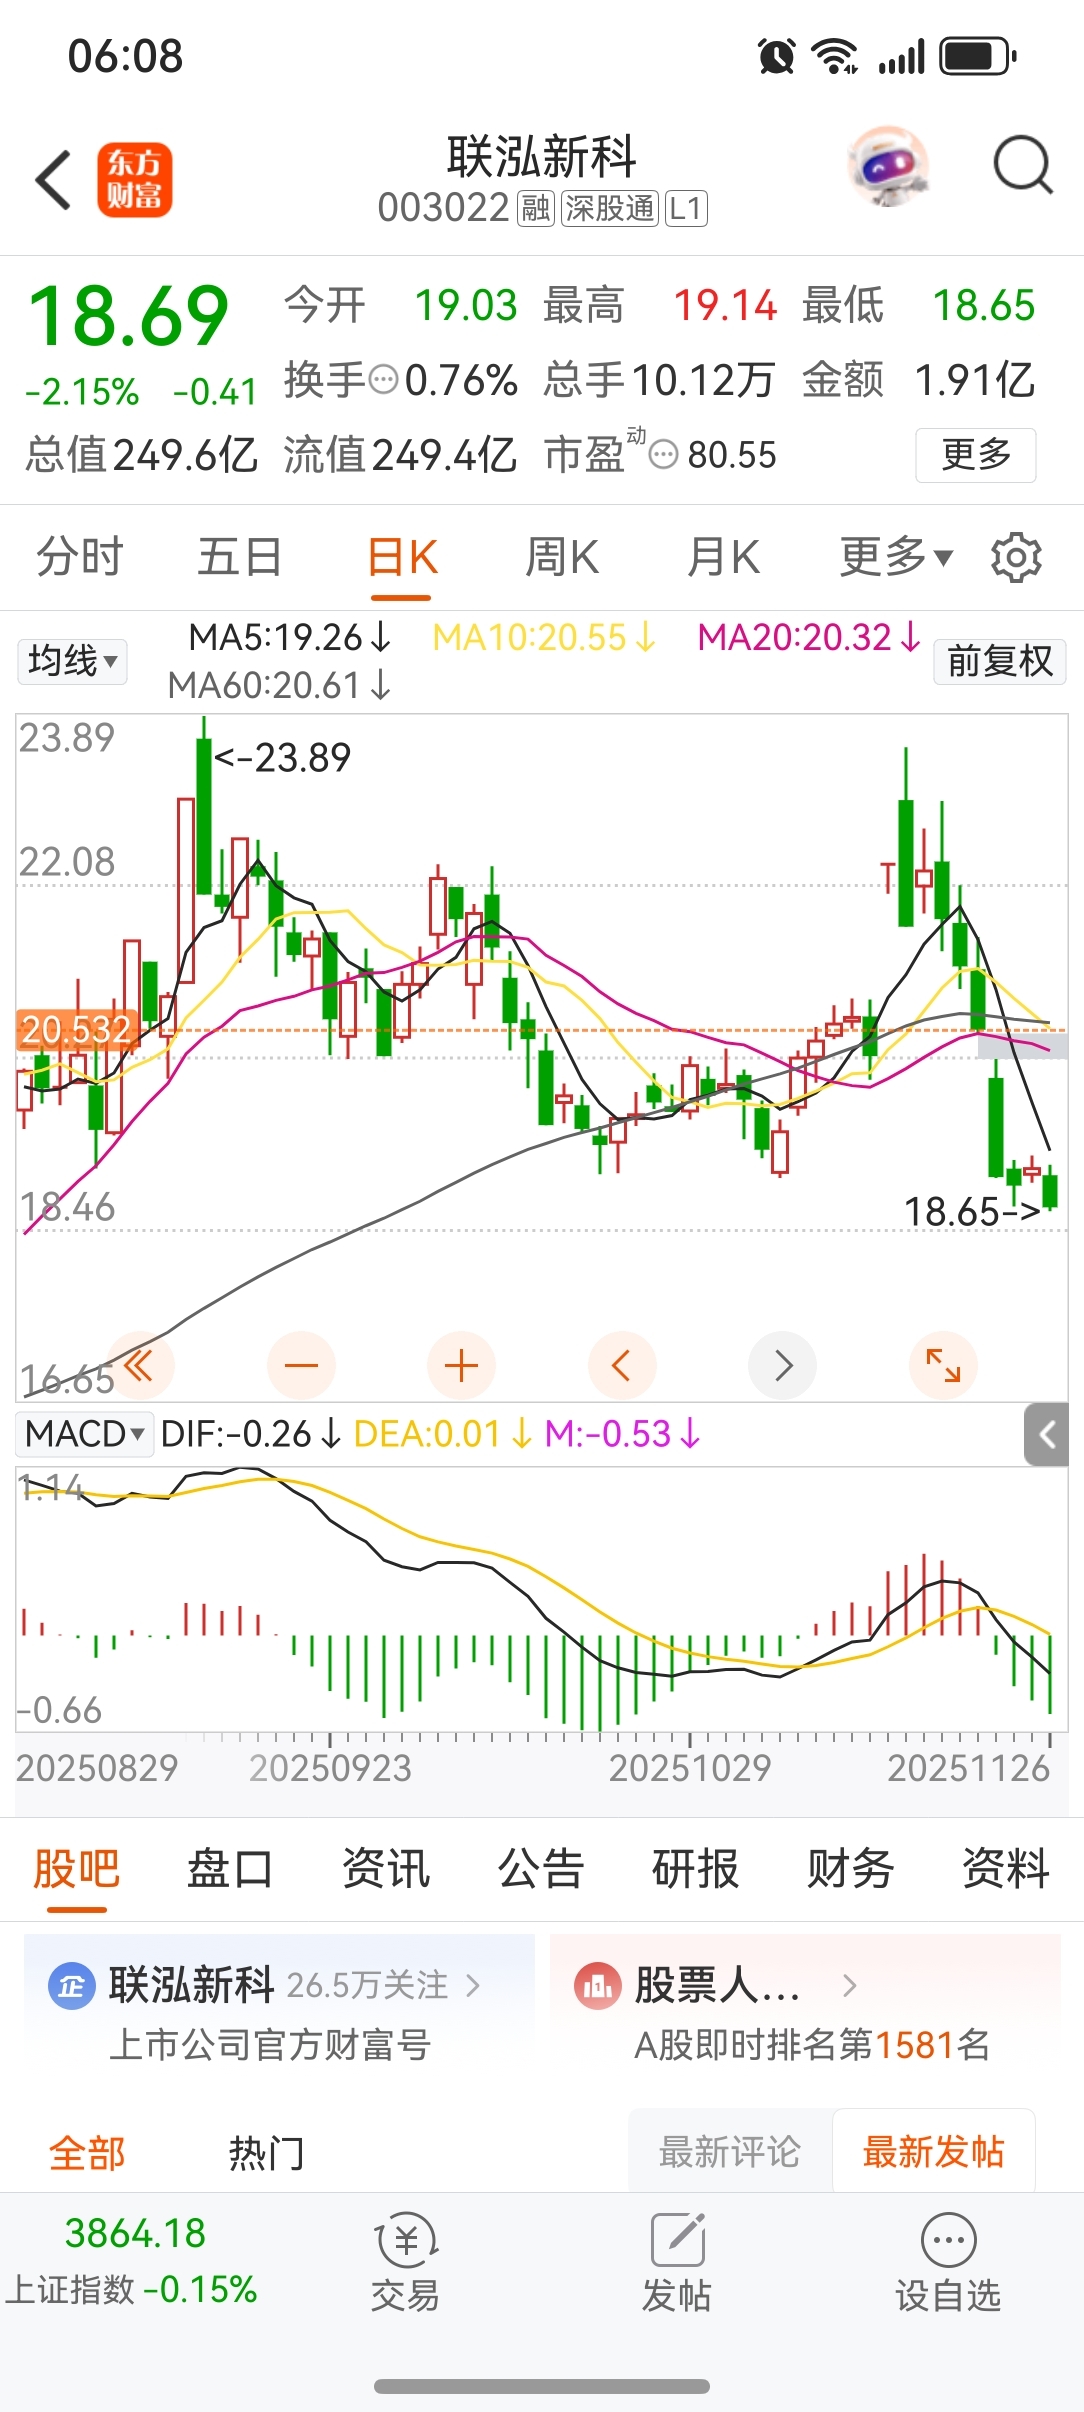Zoom out chart with minus button

pos(301,1365)
